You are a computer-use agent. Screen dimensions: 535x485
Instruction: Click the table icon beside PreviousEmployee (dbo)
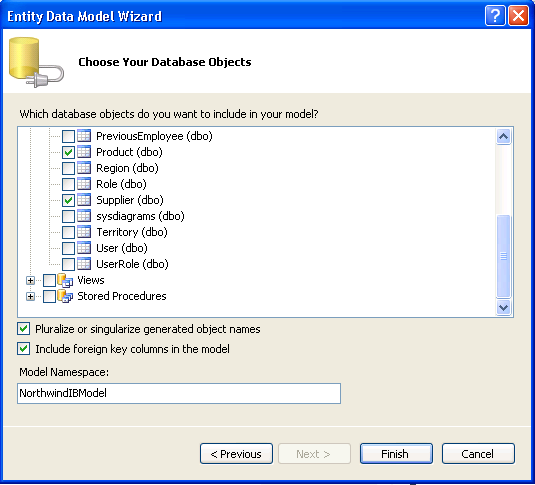84,136
